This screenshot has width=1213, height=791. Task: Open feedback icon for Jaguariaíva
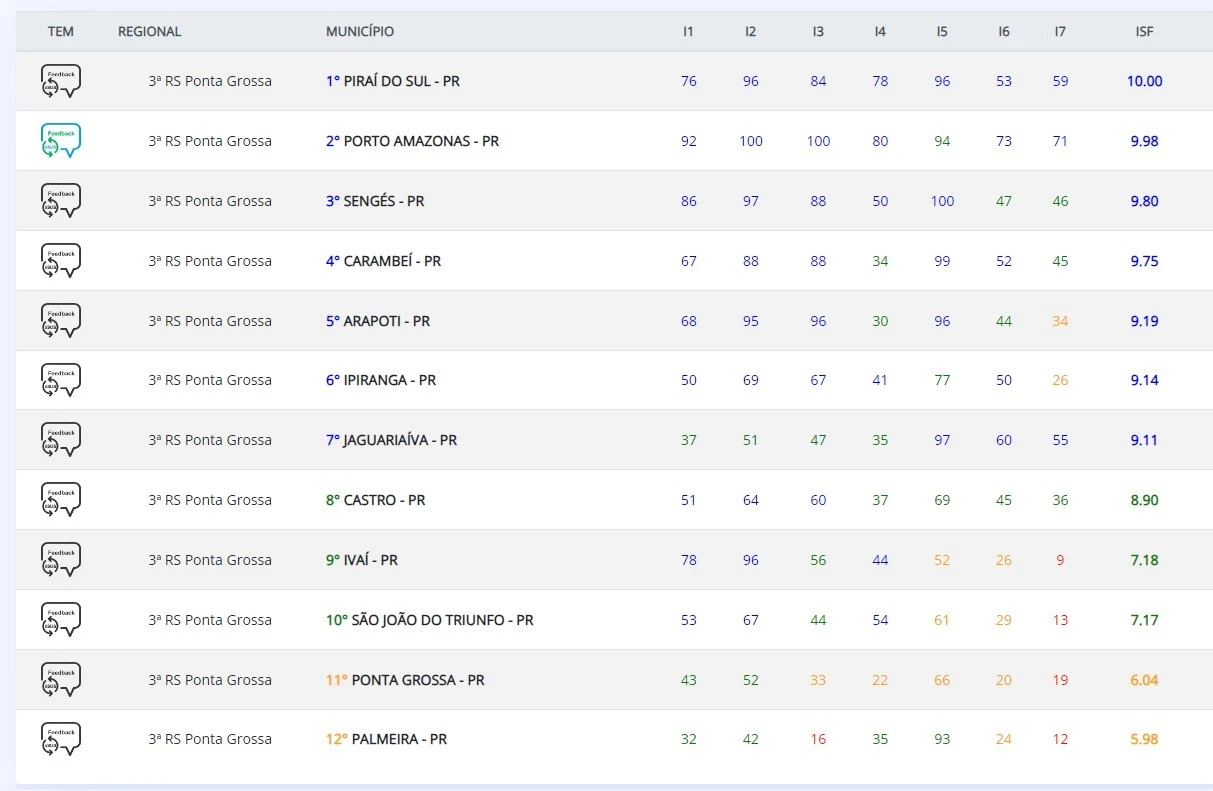coord(60,440)
